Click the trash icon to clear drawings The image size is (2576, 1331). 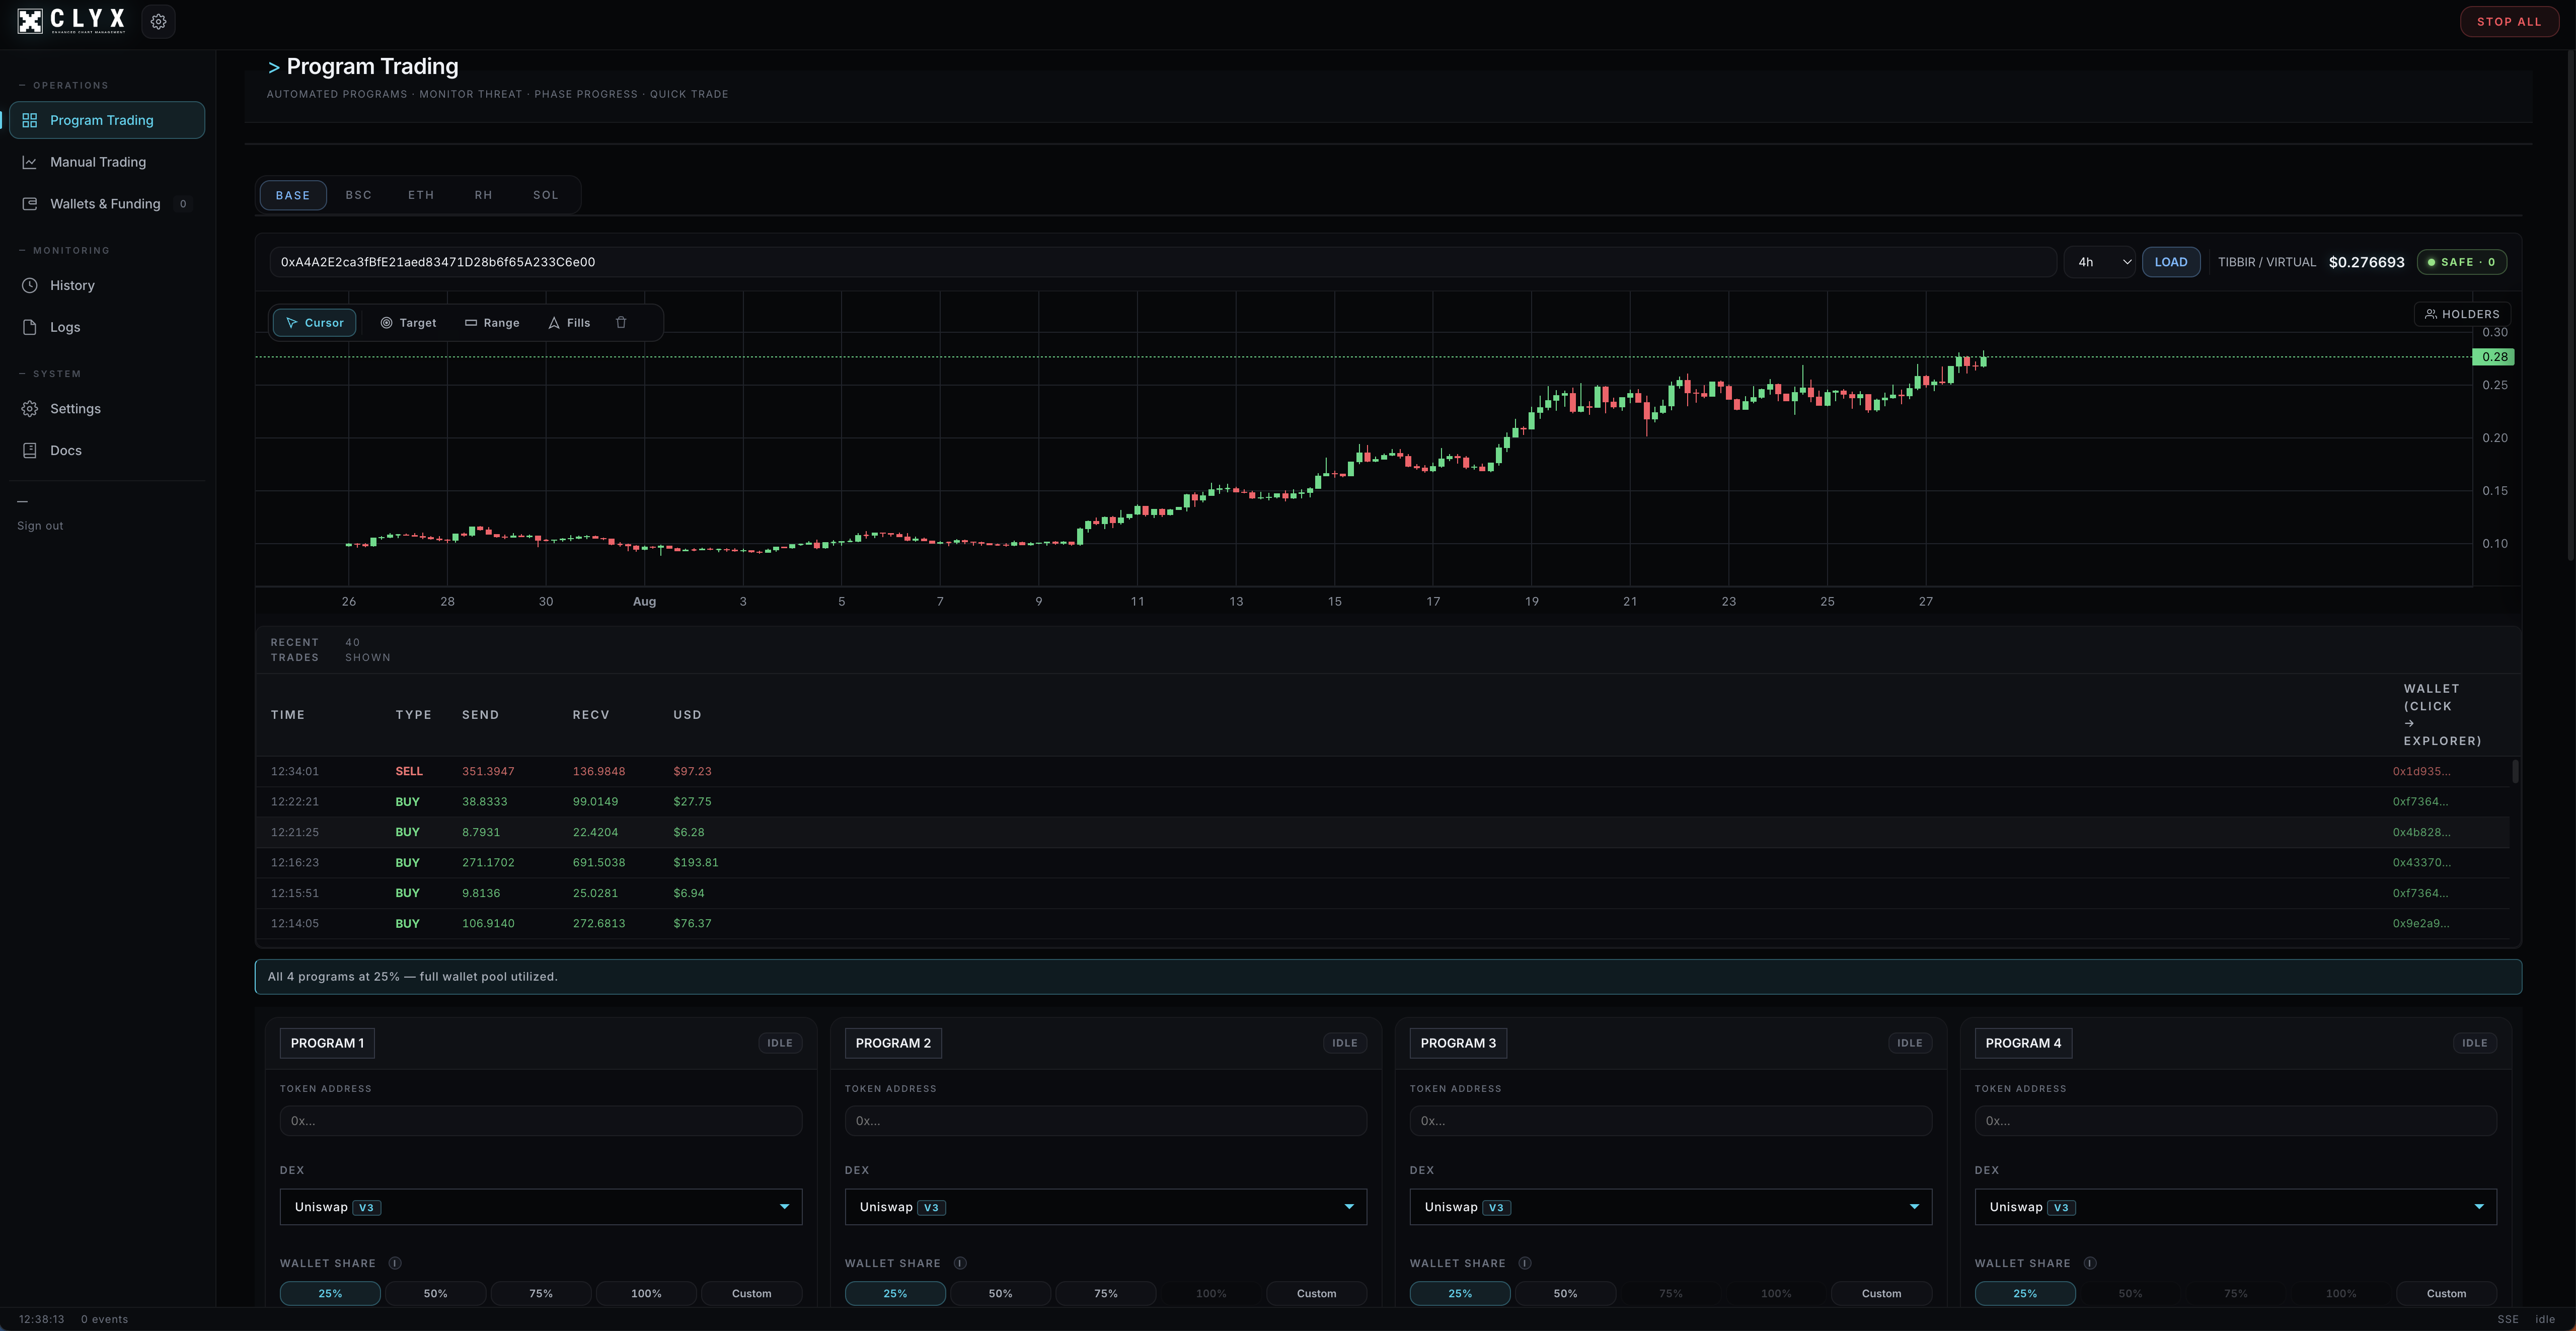[621, 323]
